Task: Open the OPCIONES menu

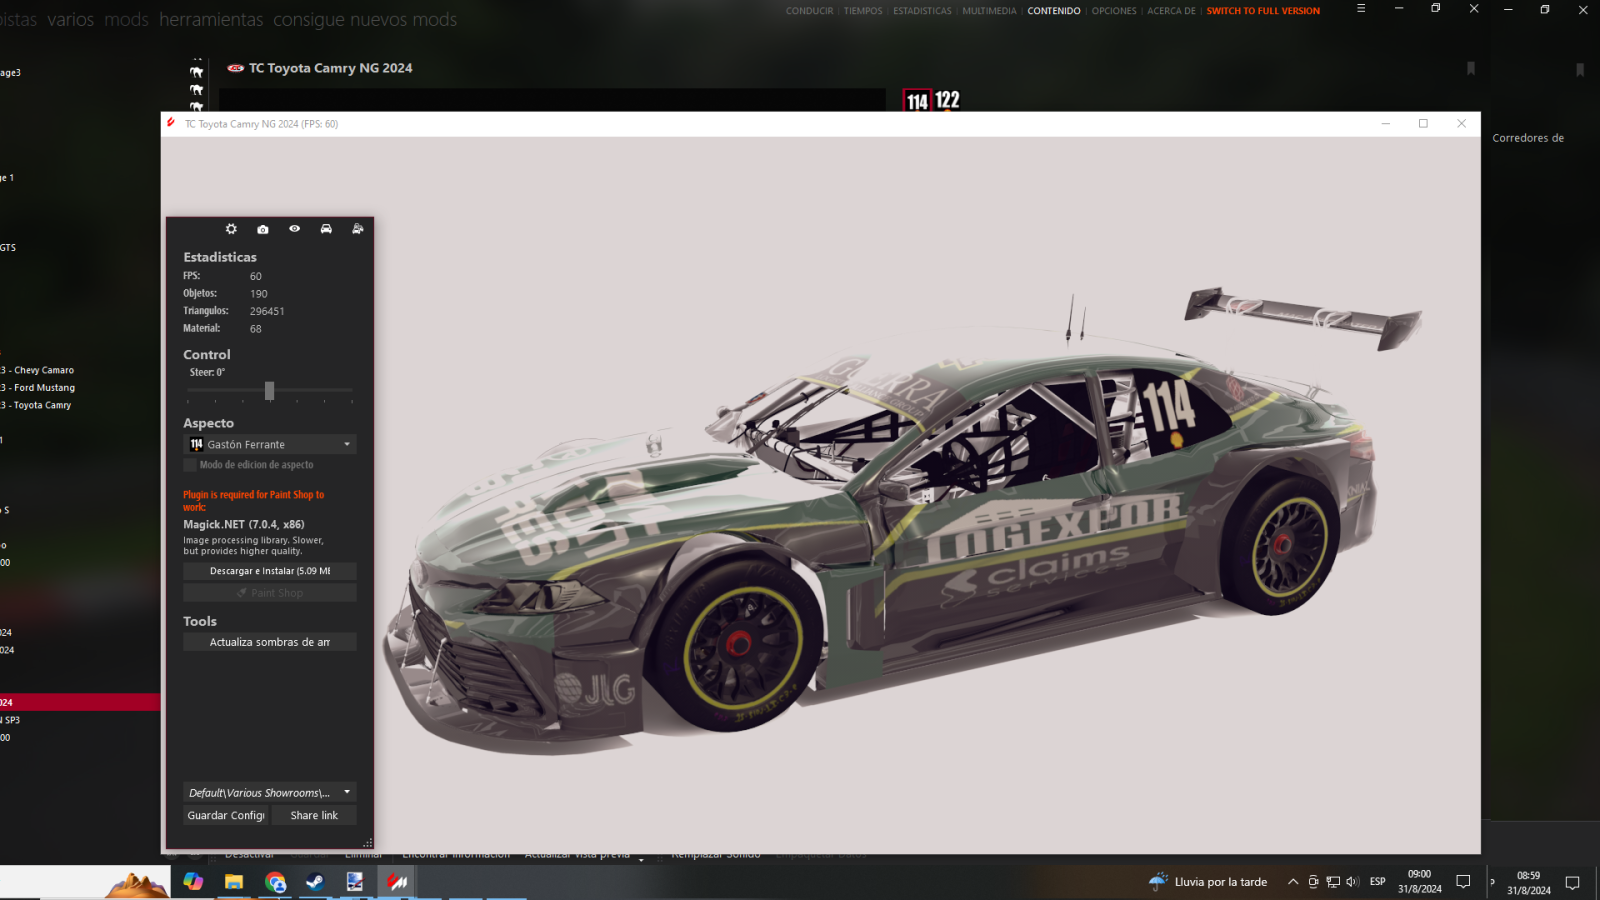Action: click(1114, 11)
